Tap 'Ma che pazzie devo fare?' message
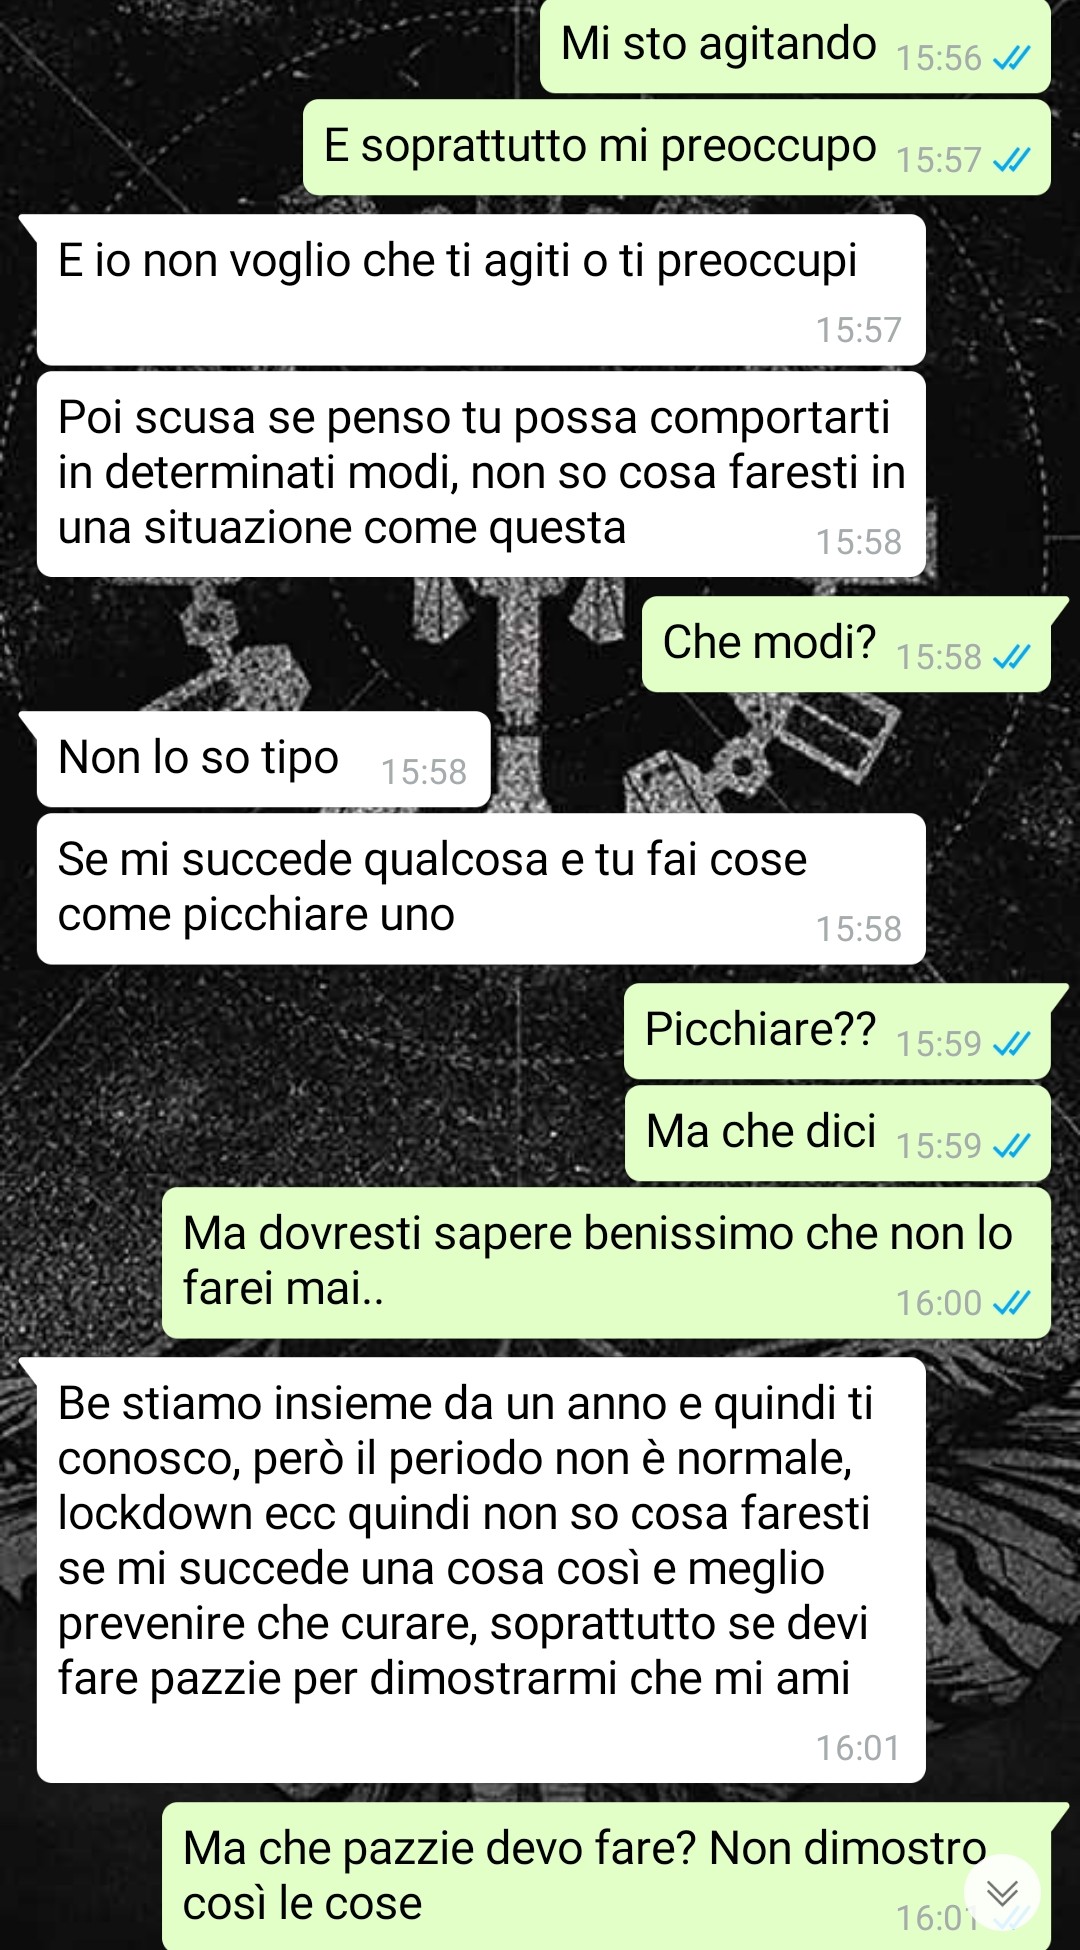This screenshot has width=1080, height=1950. click(x=606, y=1876)
